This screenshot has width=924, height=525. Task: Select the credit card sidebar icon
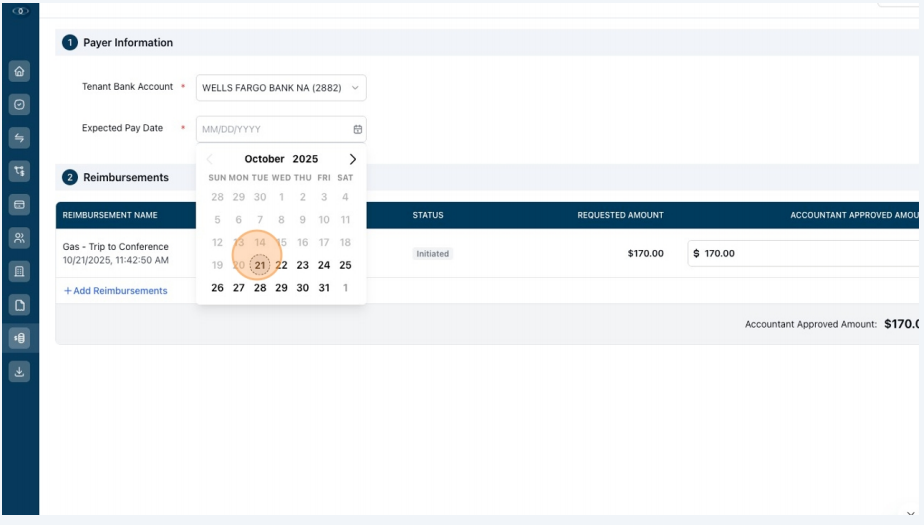click(19, 204)
